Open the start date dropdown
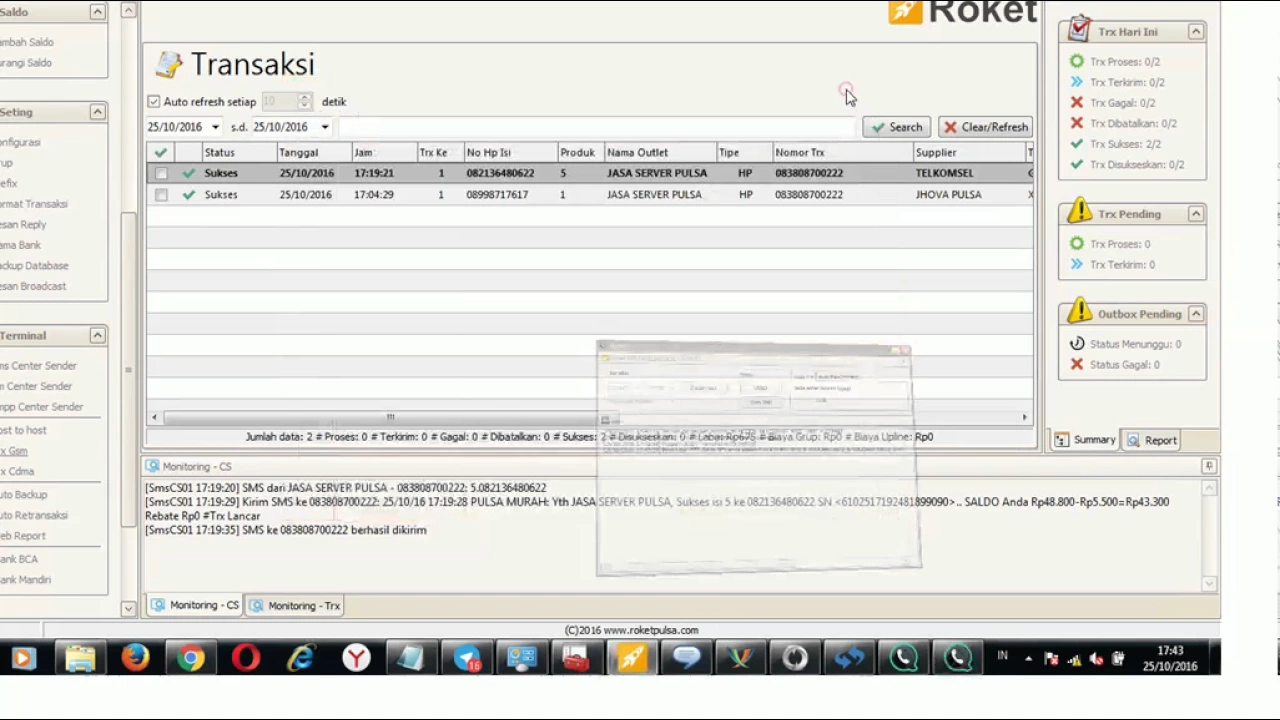The image size is (1280, 720). pyautogui.click(x=215, y=127)
